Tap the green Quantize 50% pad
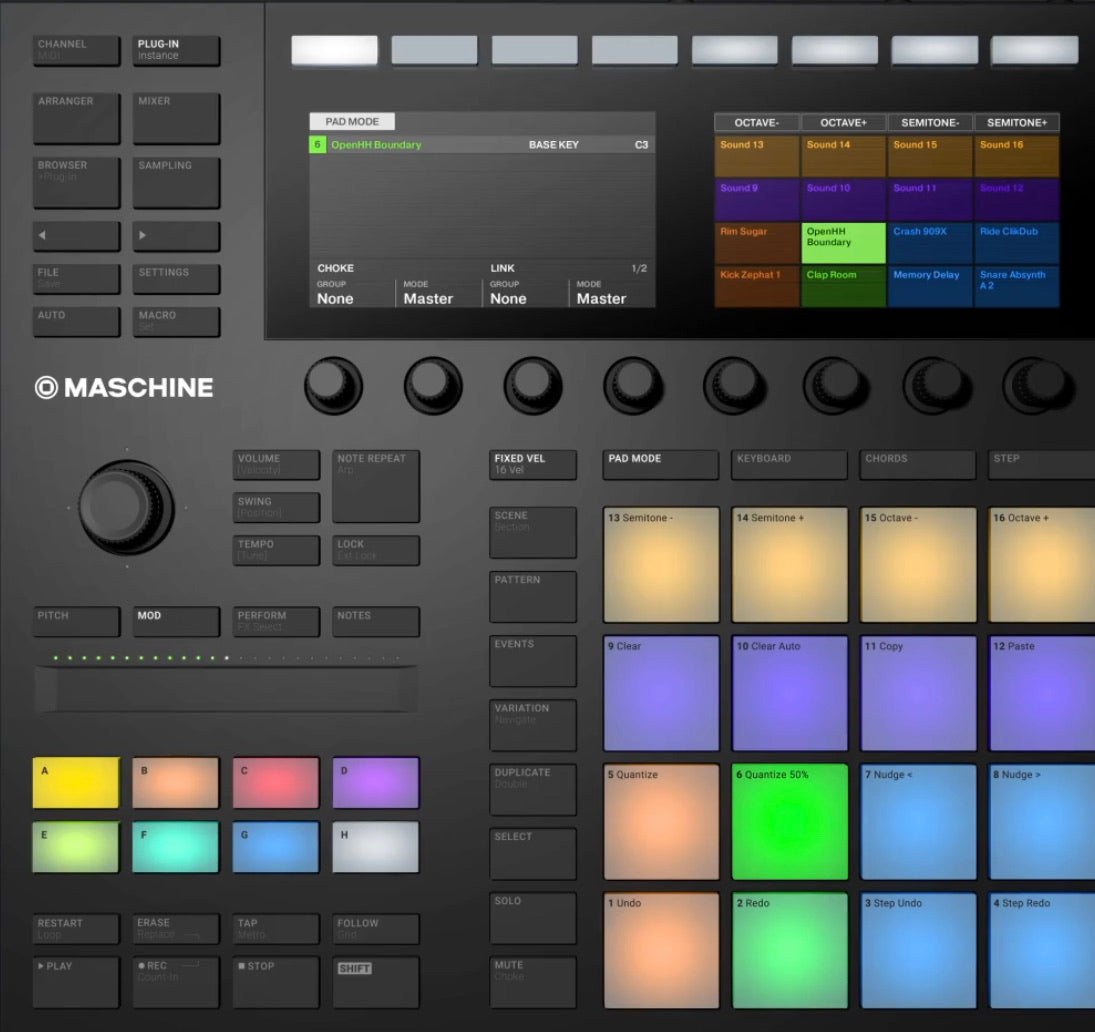This screenshot has width=1095, height=1032. coord(789,821)
